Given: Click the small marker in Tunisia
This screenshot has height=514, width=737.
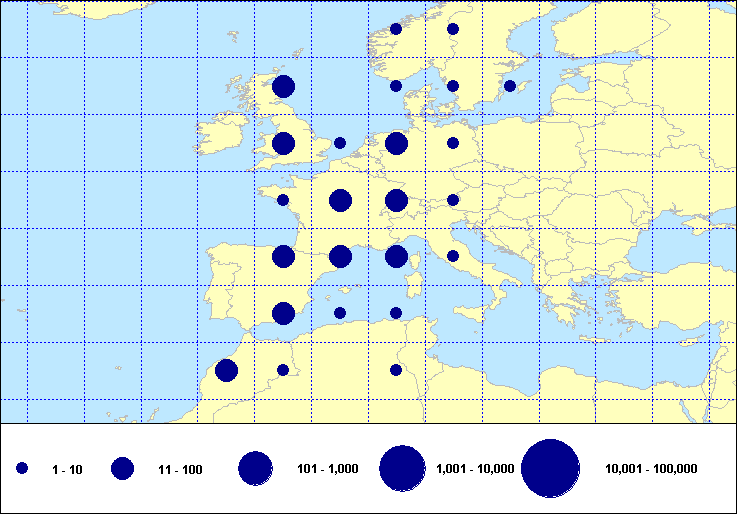Looking at the screenshot, I should point(396,370).
